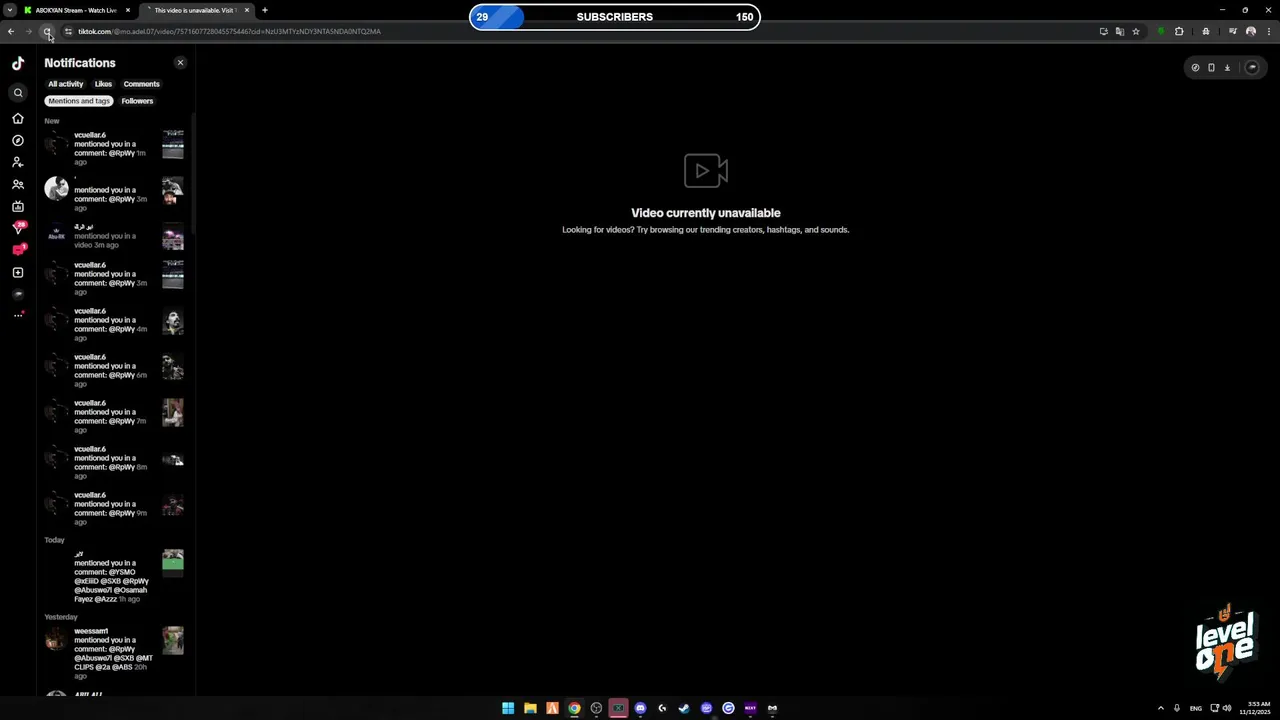
Task: Open the Today mention tagging @YSMO
Action: coord(114,576)
